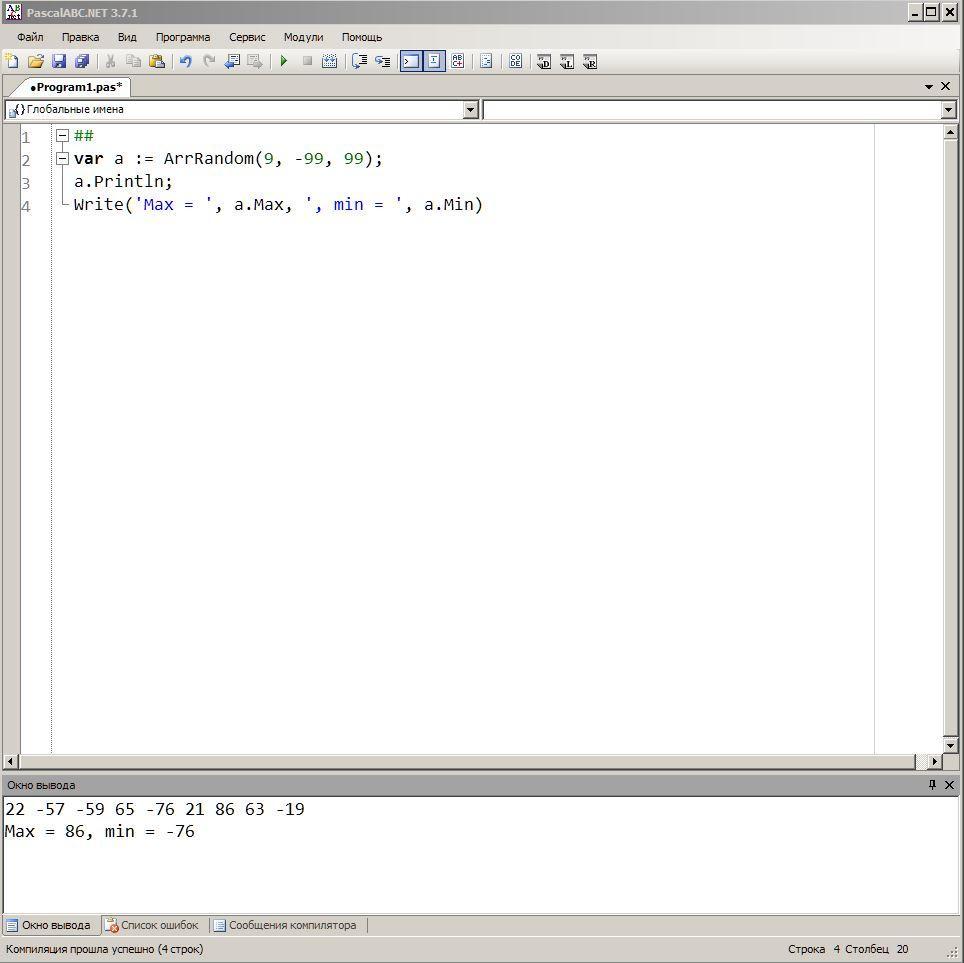Viewport: 964px width, 963px height.
Task: Click the Столбец 20 status bar entry
Action: point(877,949)
